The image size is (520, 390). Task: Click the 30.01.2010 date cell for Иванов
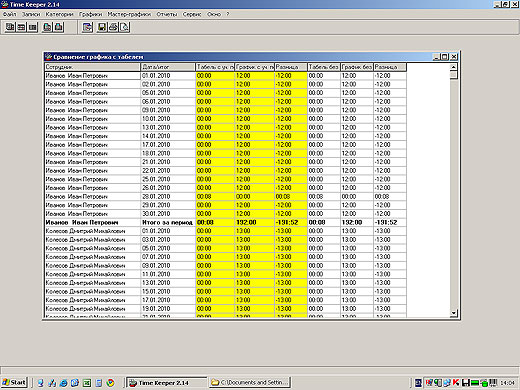(168, 214)
